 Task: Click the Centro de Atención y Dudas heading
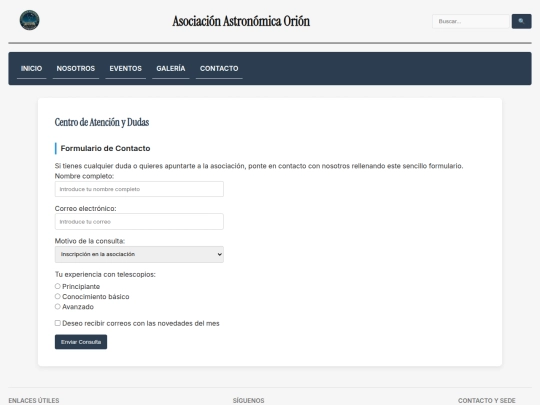pos(102,122)
